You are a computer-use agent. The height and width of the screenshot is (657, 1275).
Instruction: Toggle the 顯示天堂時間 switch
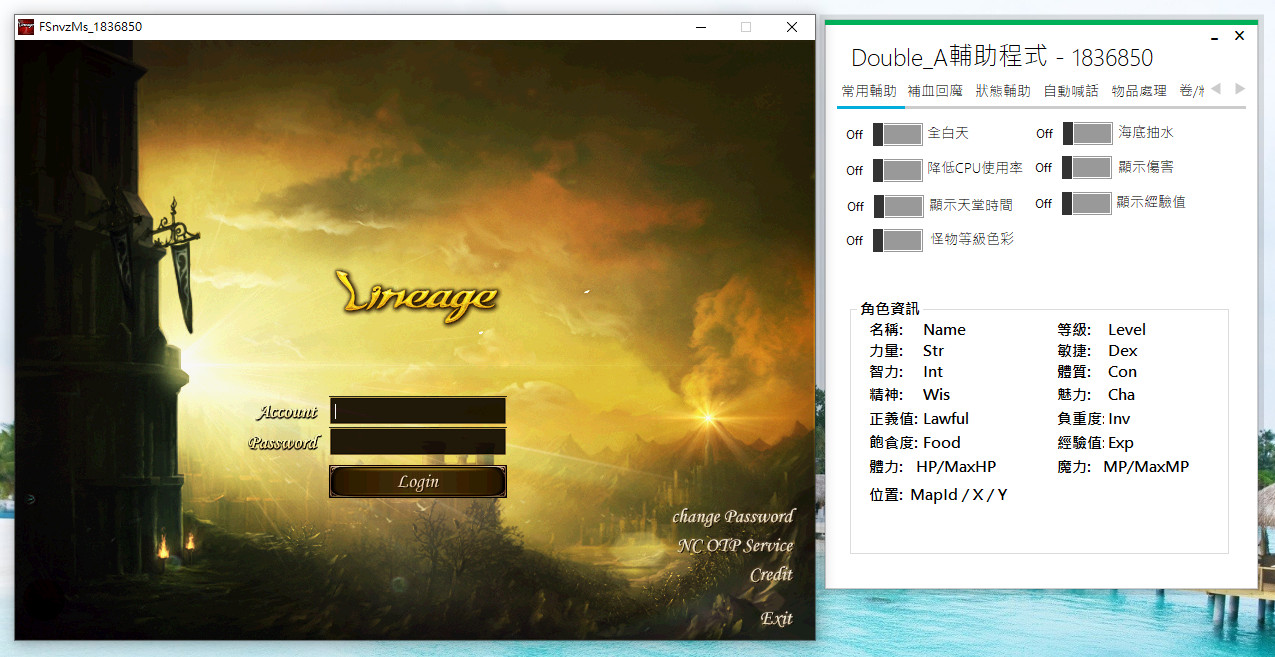click(898, 206)
